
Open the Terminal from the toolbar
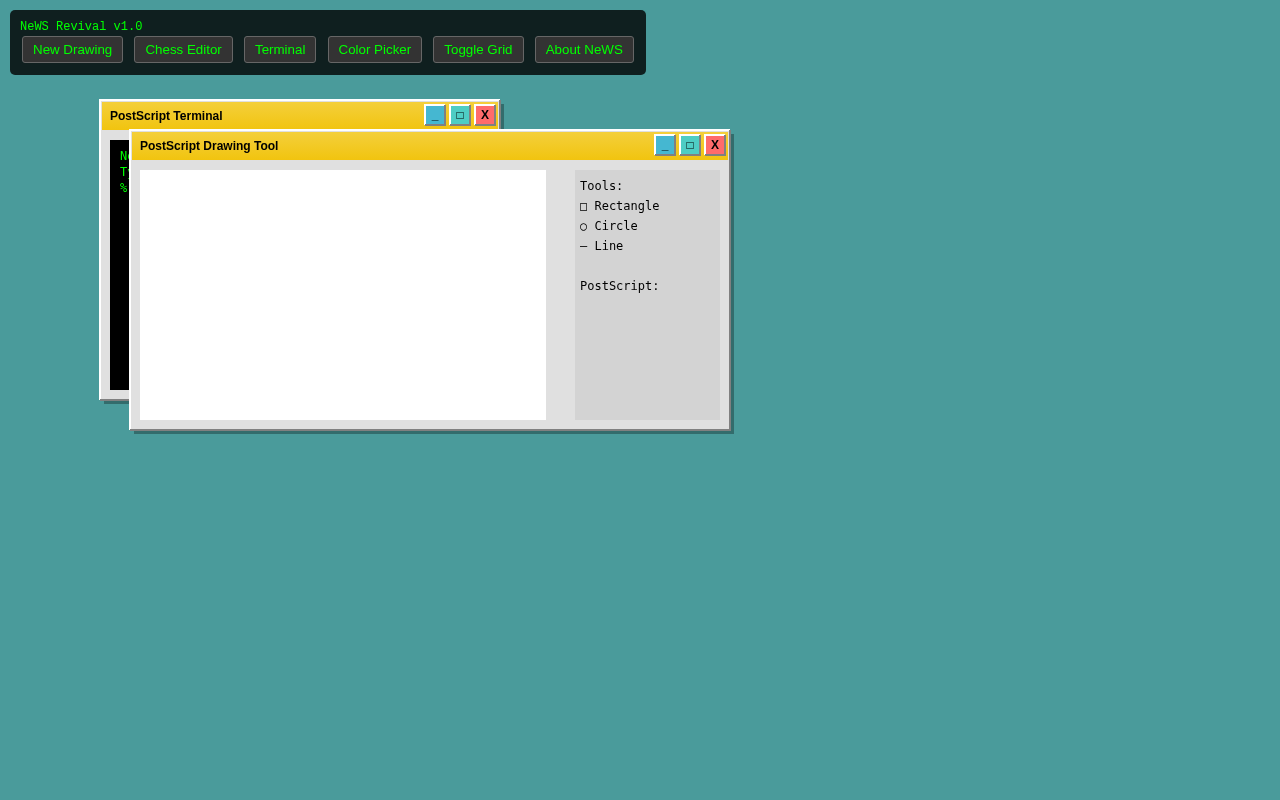point(280,50)
